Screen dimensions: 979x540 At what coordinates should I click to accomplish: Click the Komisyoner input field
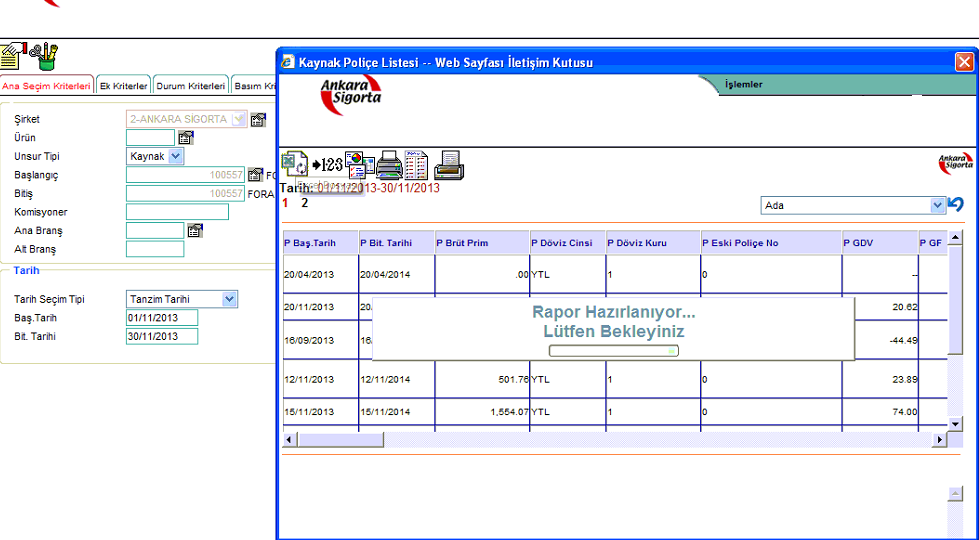(177, 212)
